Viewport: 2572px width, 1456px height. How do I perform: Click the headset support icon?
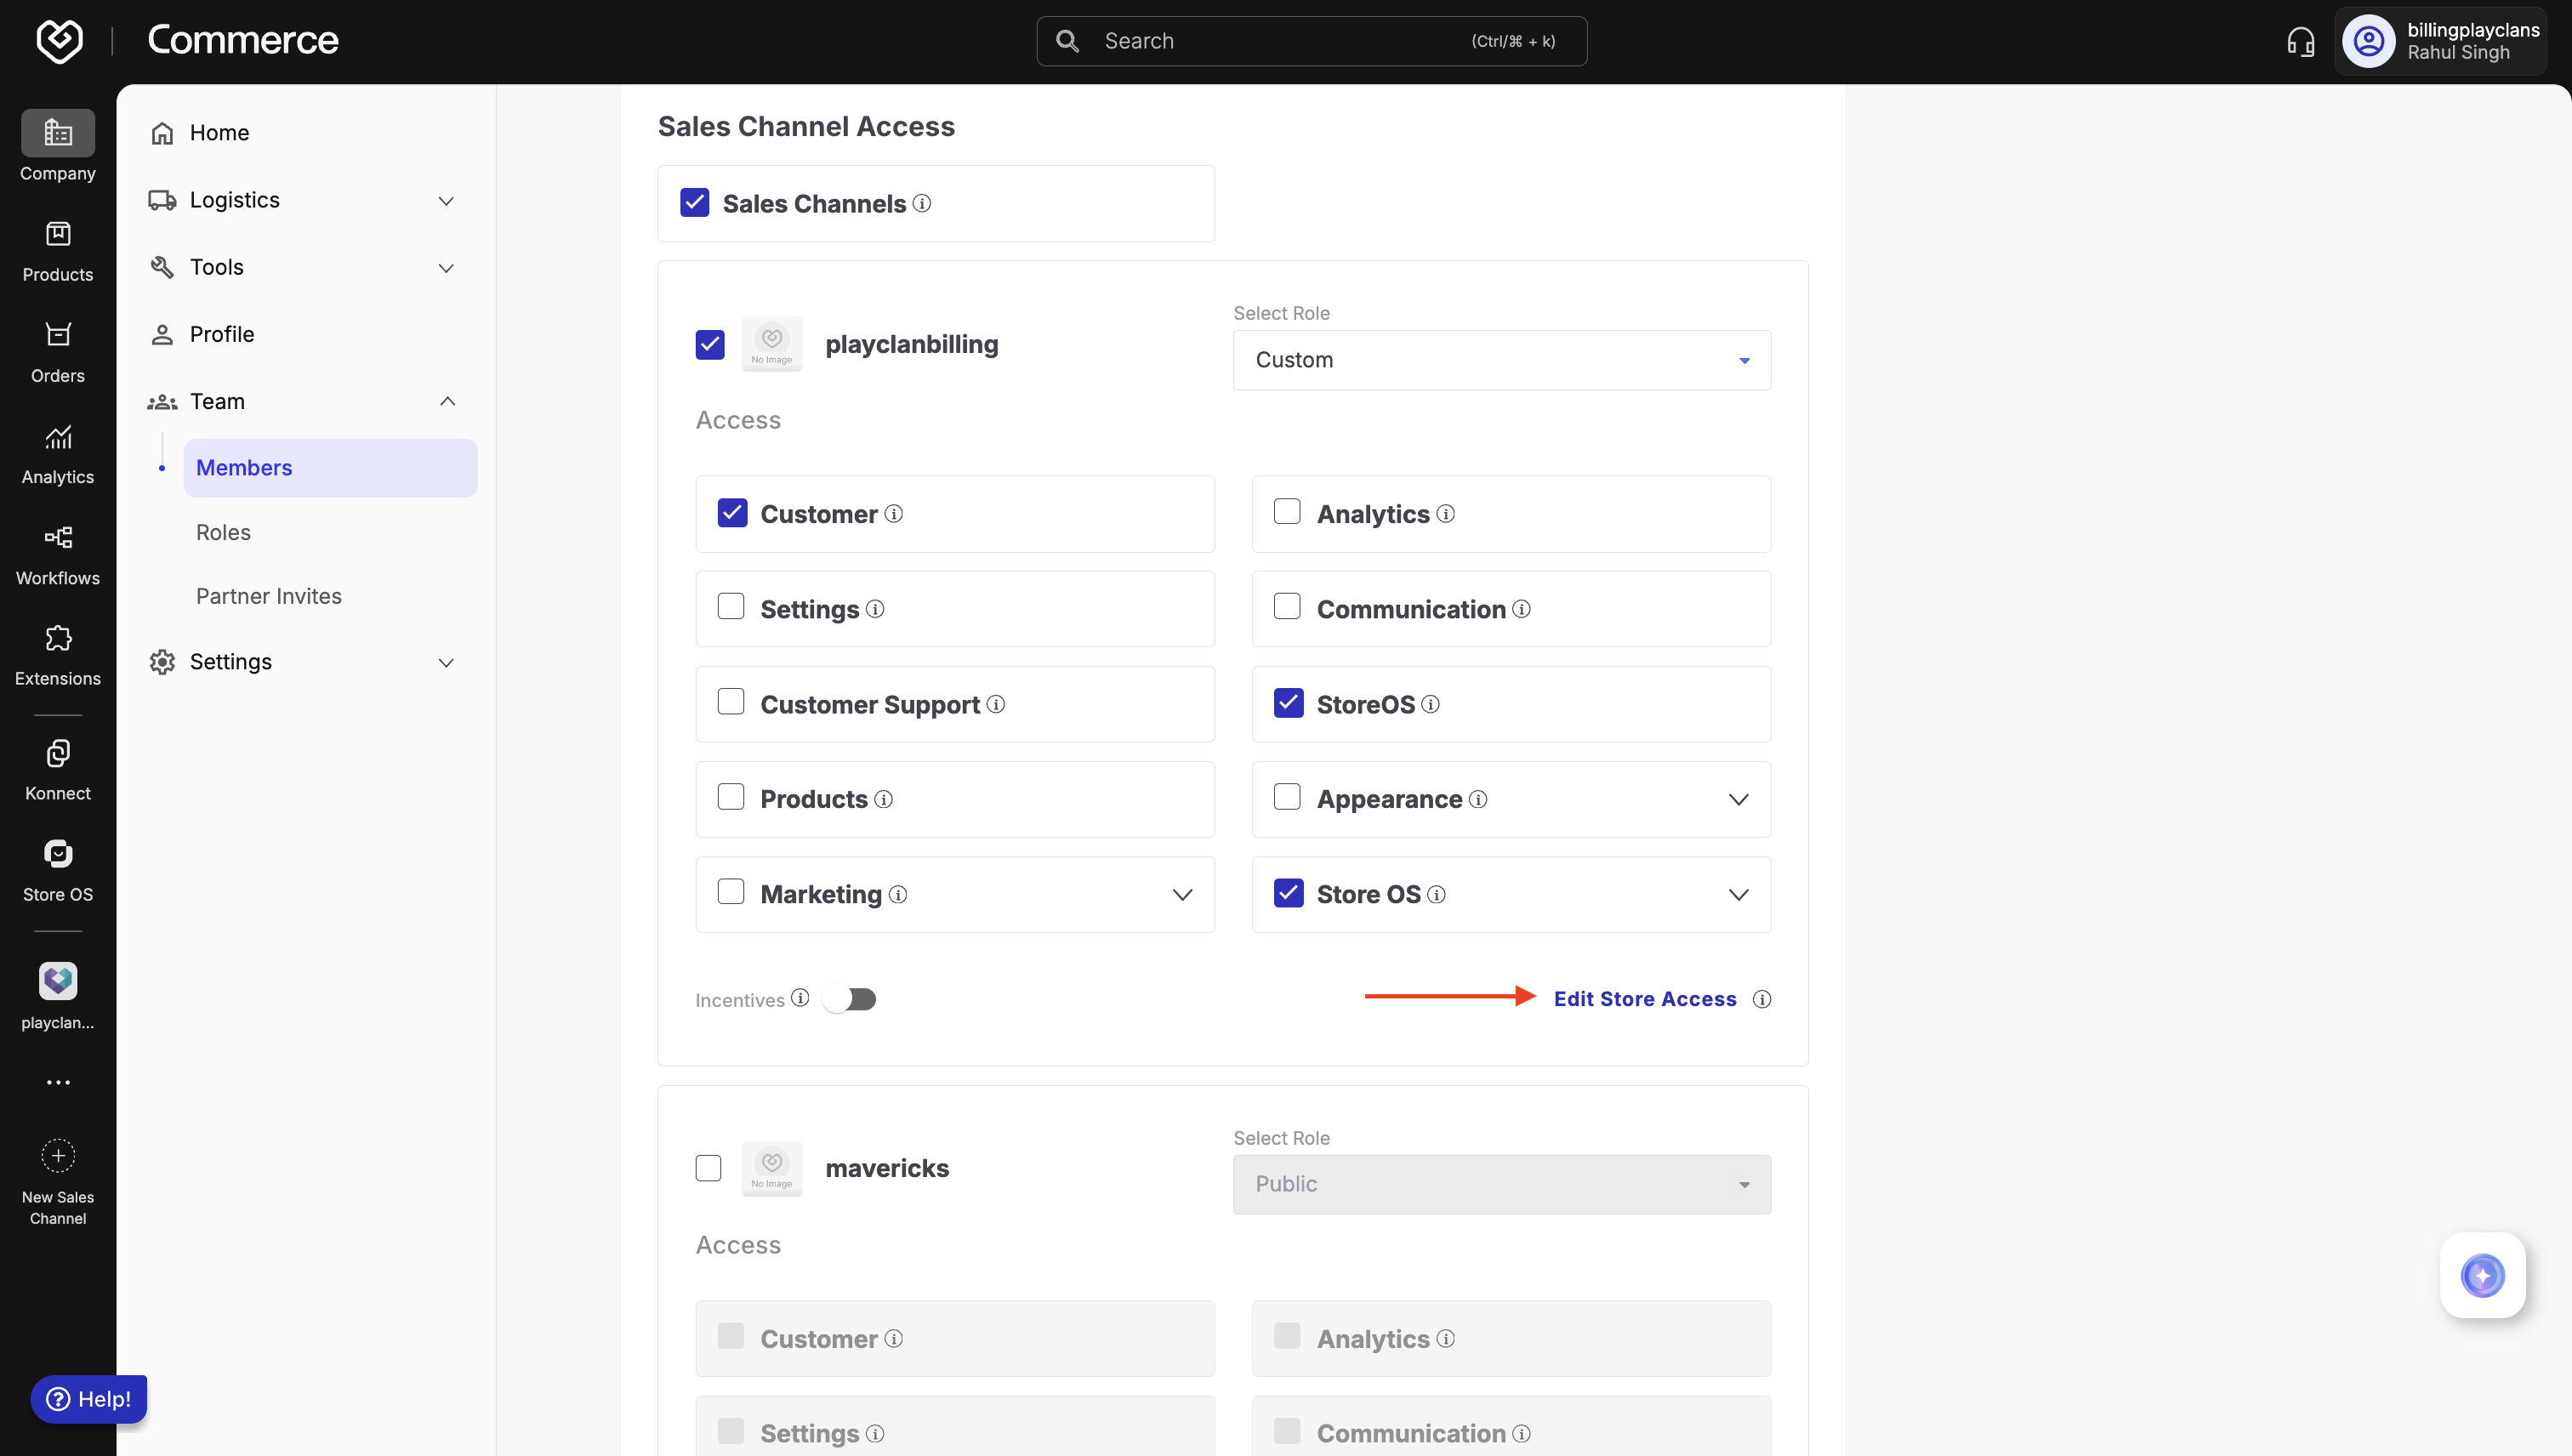pyautogui.click(x=2300, y=41)
